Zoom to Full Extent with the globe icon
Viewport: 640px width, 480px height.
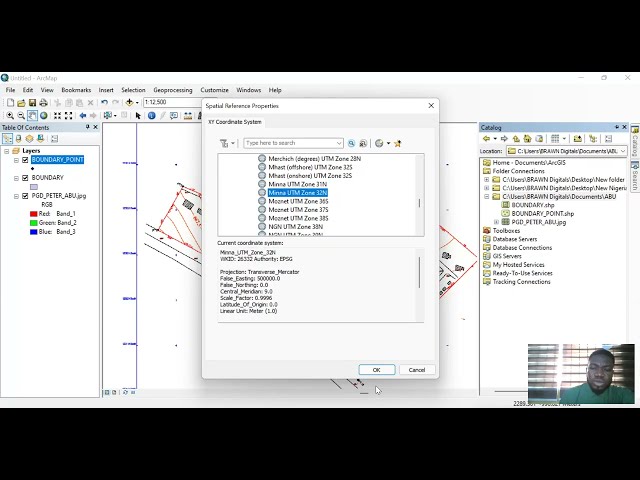tap(44, 116)
